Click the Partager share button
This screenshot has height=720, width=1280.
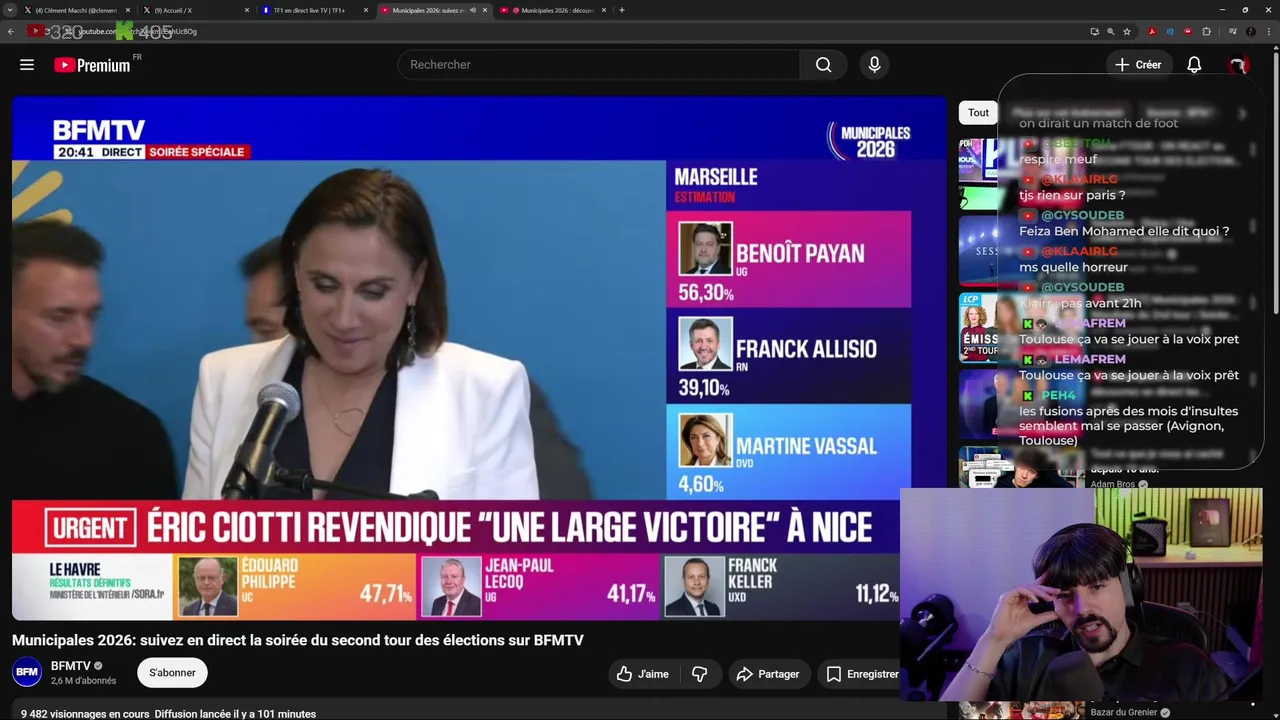click(768, 674)
